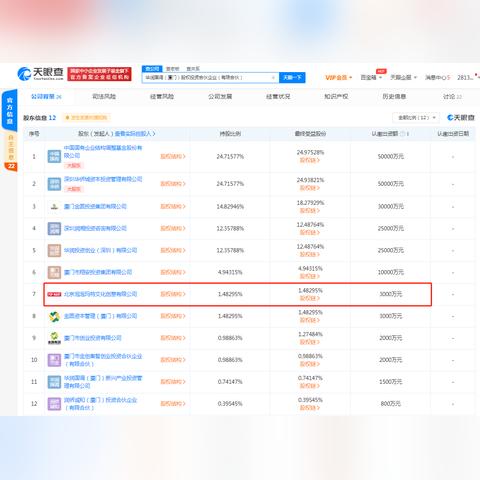480x480 pixels.
Task: Click the 持股比例 column header
Action: coord(230,134)
